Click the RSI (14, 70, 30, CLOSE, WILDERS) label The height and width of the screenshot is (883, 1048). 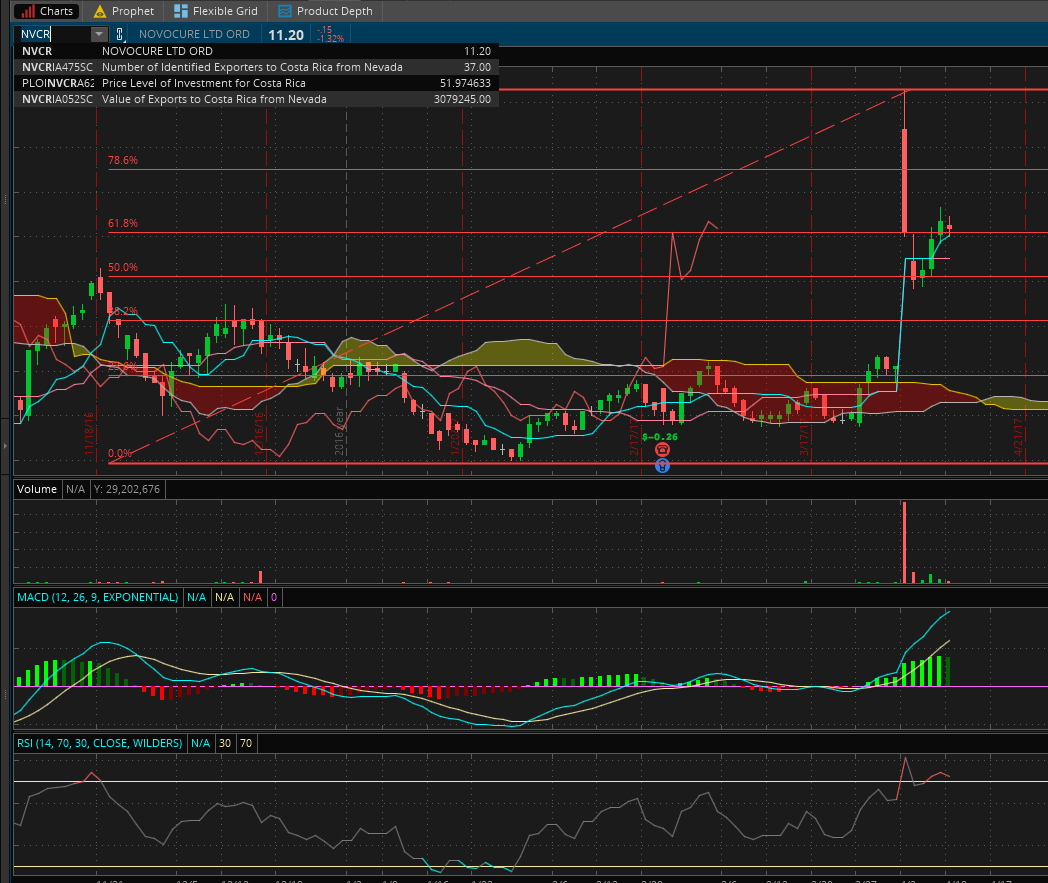click(x=99, y=743)
